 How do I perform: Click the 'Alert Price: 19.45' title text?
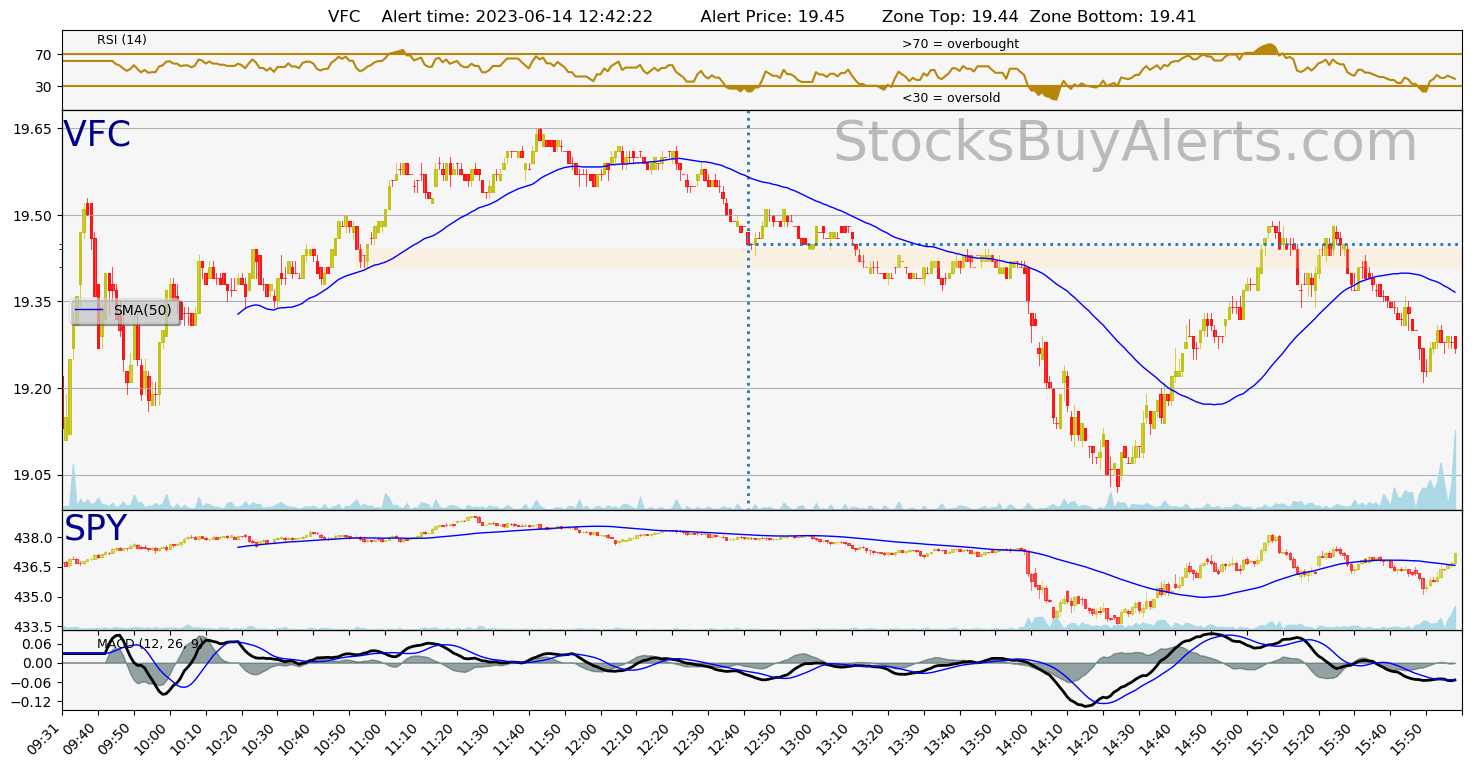[772, 16]
